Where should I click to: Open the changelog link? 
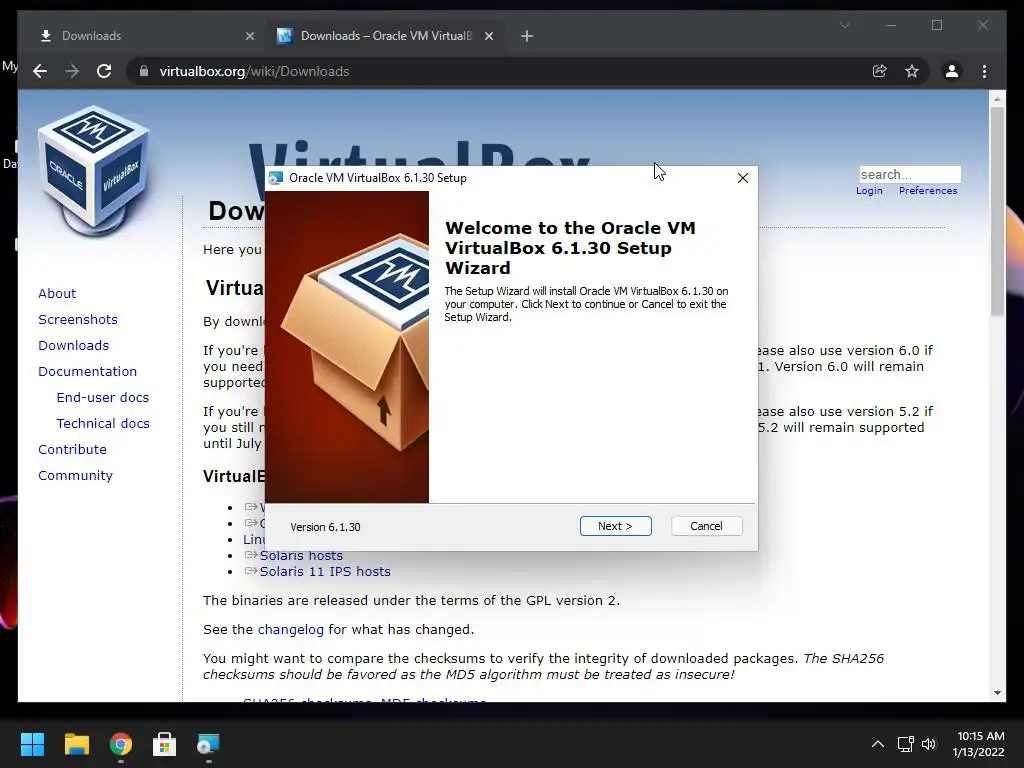pos(291,630)
